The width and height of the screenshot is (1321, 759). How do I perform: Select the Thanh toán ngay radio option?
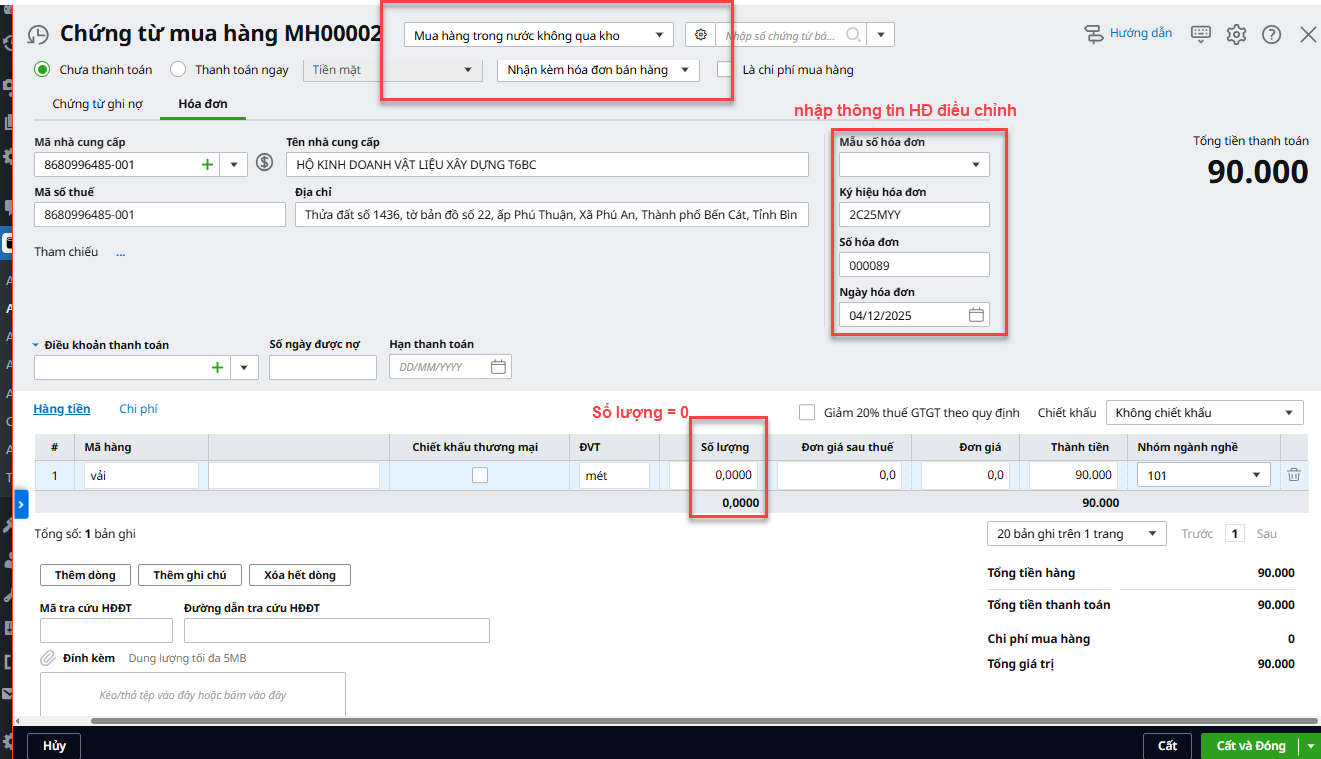(178, 70)
